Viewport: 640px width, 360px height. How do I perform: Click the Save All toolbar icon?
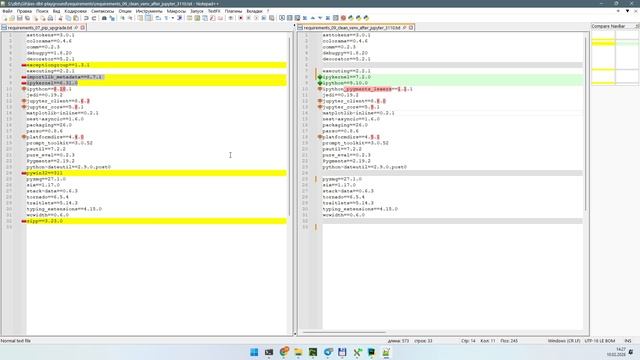tap(27, 18)
